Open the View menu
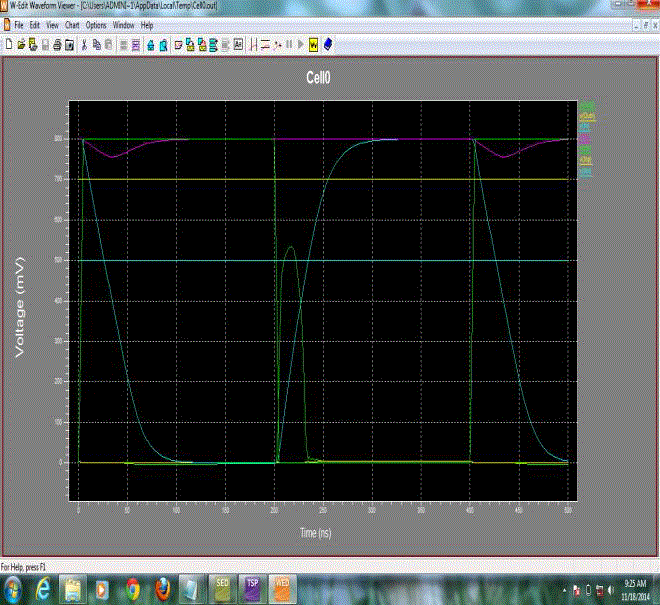 [53, 24]
